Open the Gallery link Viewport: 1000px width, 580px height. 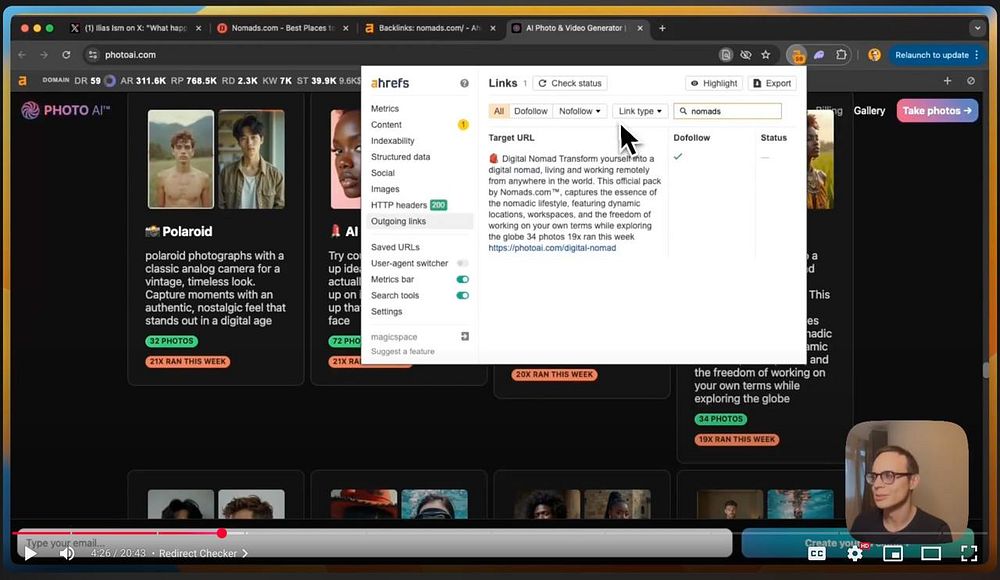click(869, 110)
